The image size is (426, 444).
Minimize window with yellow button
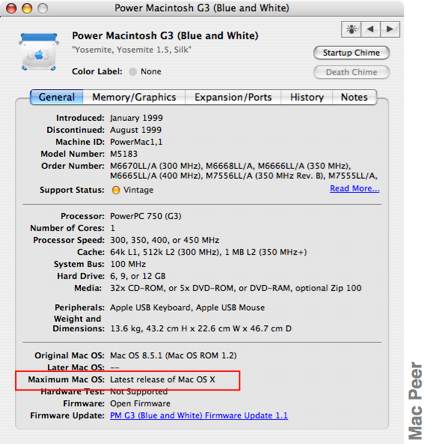click(27, 8)
